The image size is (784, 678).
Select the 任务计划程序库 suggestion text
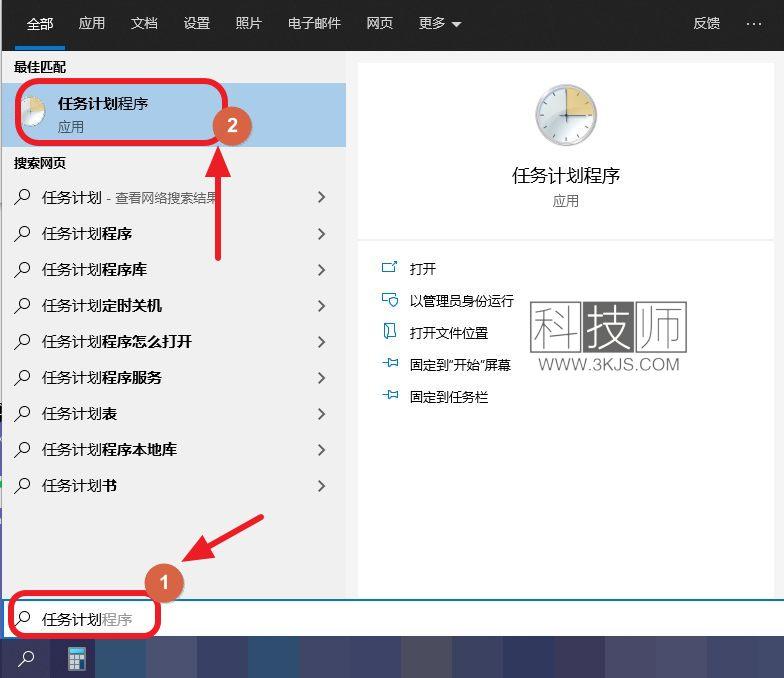click(x=94, y=270)
